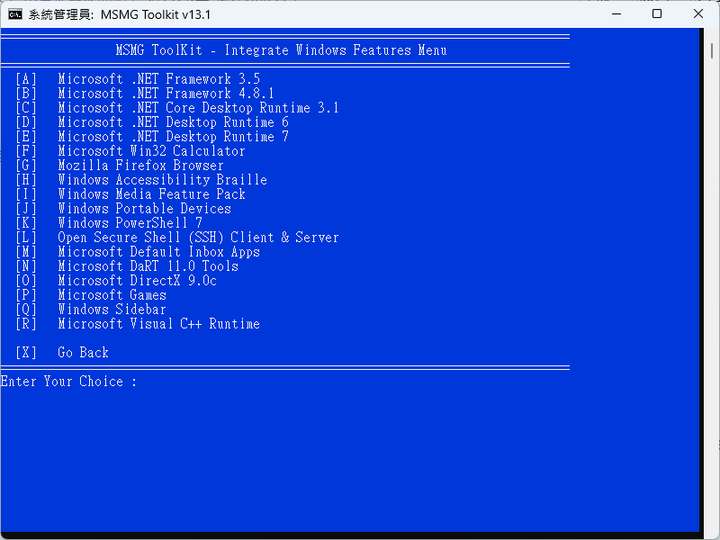Close the MSMG Toolkit console window

tap(698, 14)
